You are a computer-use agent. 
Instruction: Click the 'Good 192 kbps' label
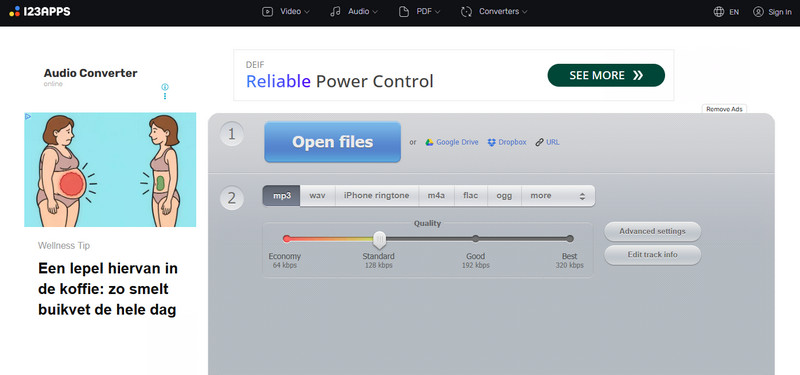pyautogui.click(x=476, y=261)
